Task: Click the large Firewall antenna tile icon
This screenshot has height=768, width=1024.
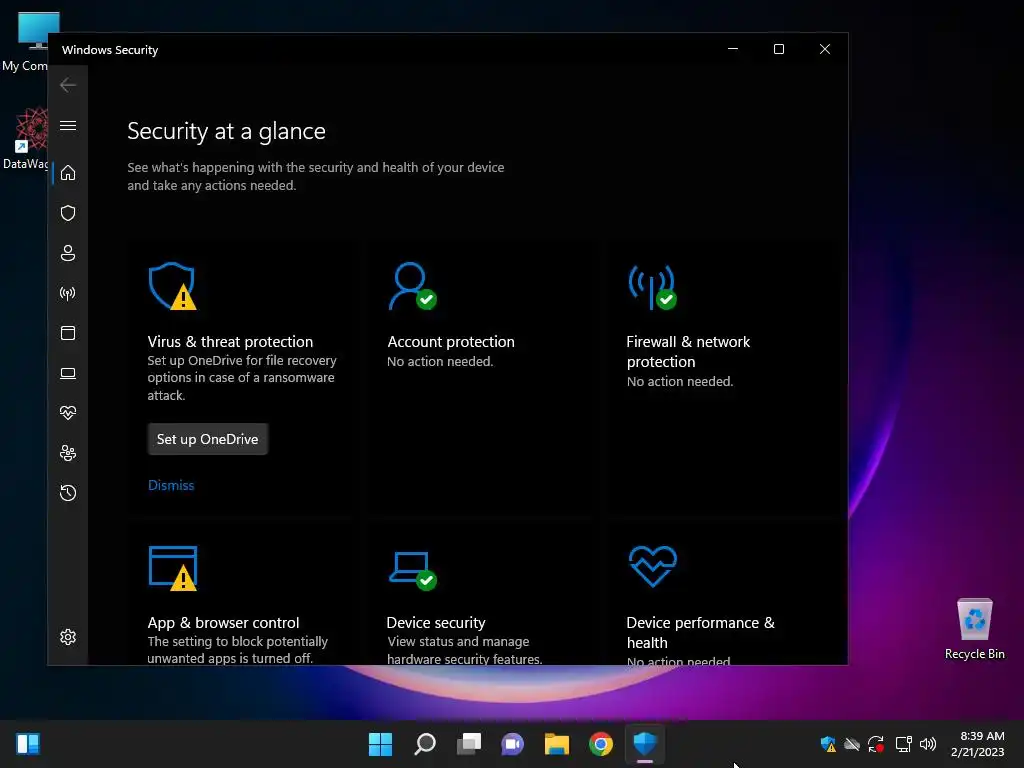Action: [x=652, y=287]
